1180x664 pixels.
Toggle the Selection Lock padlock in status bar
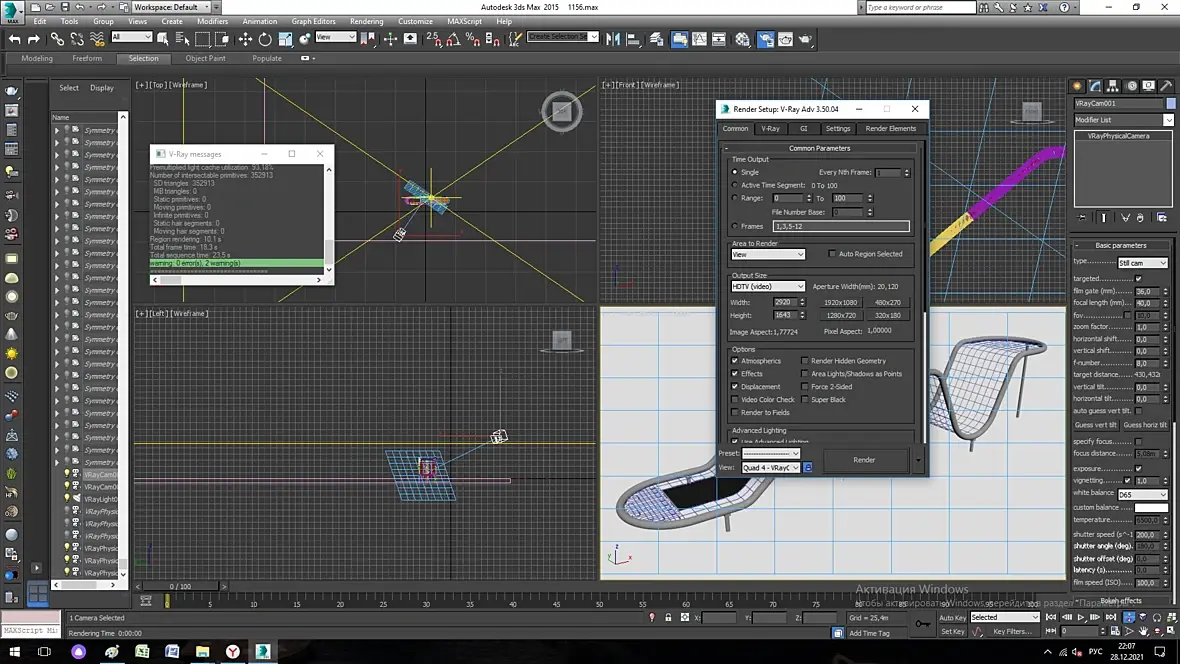[x=668, y=618]
